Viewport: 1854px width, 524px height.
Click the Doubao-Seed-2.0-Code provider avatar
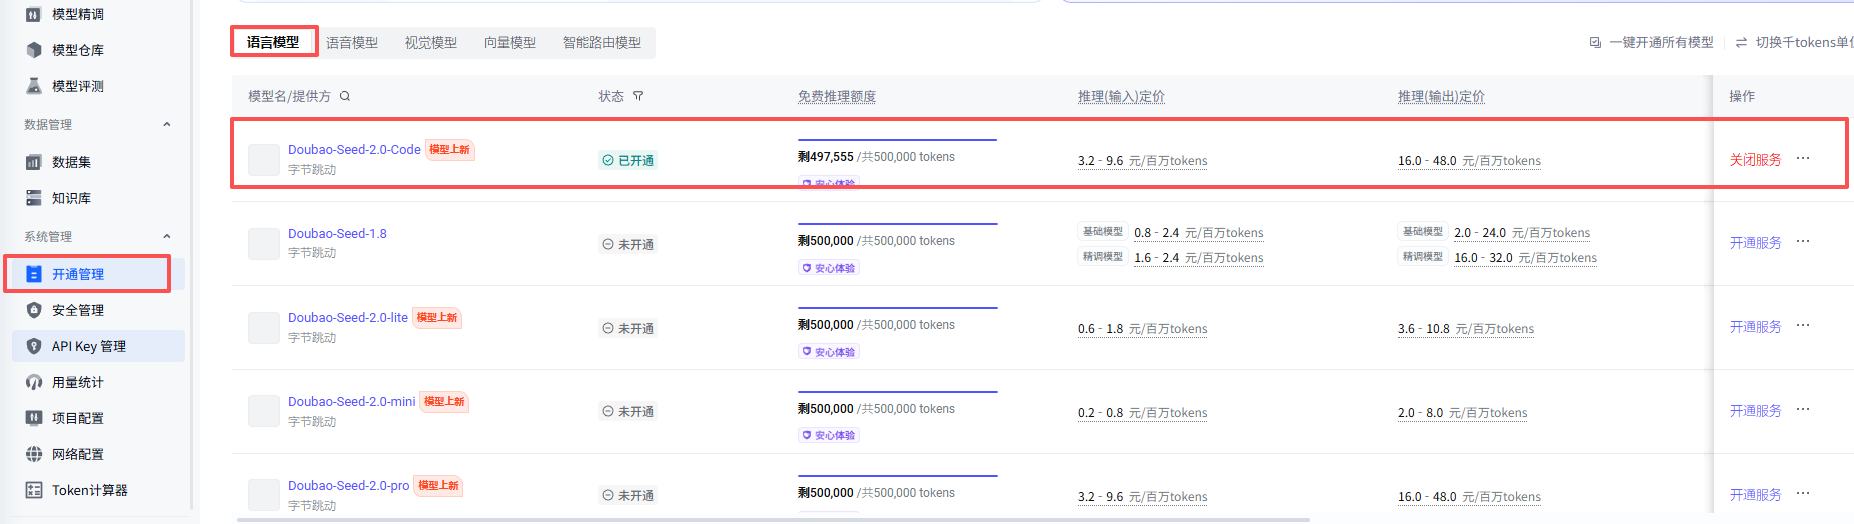point(264,160)
